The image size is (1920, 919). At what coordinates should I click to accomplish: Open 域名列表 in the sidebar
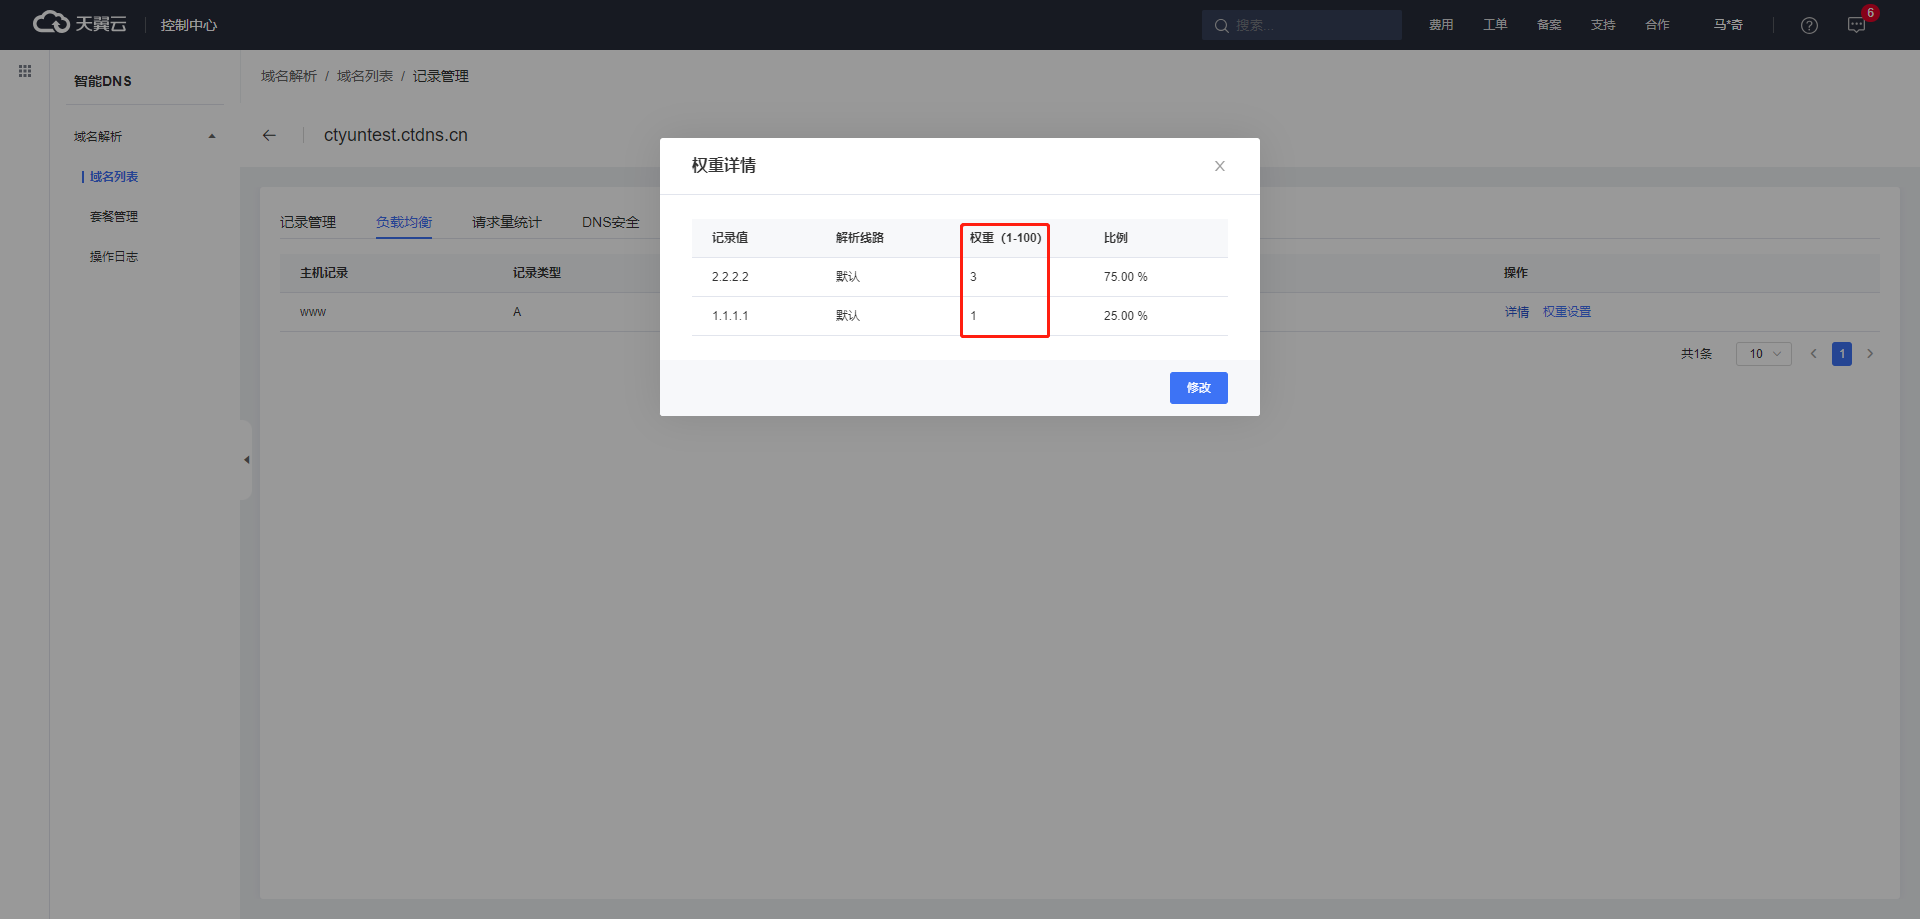(x=114, y=177)
